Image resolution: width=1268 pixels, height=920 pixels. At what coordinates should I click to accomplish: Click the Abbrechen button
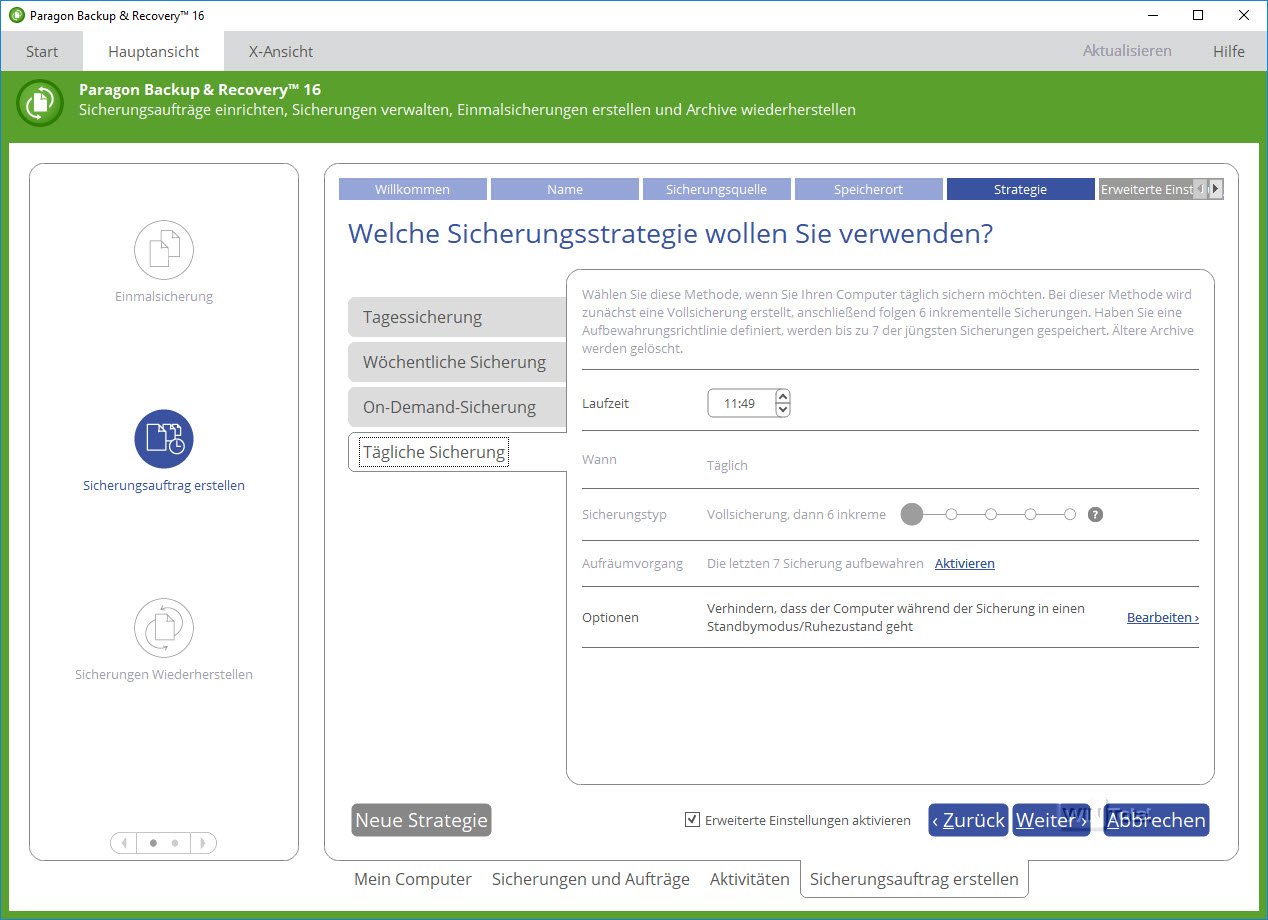[1156, 820]
